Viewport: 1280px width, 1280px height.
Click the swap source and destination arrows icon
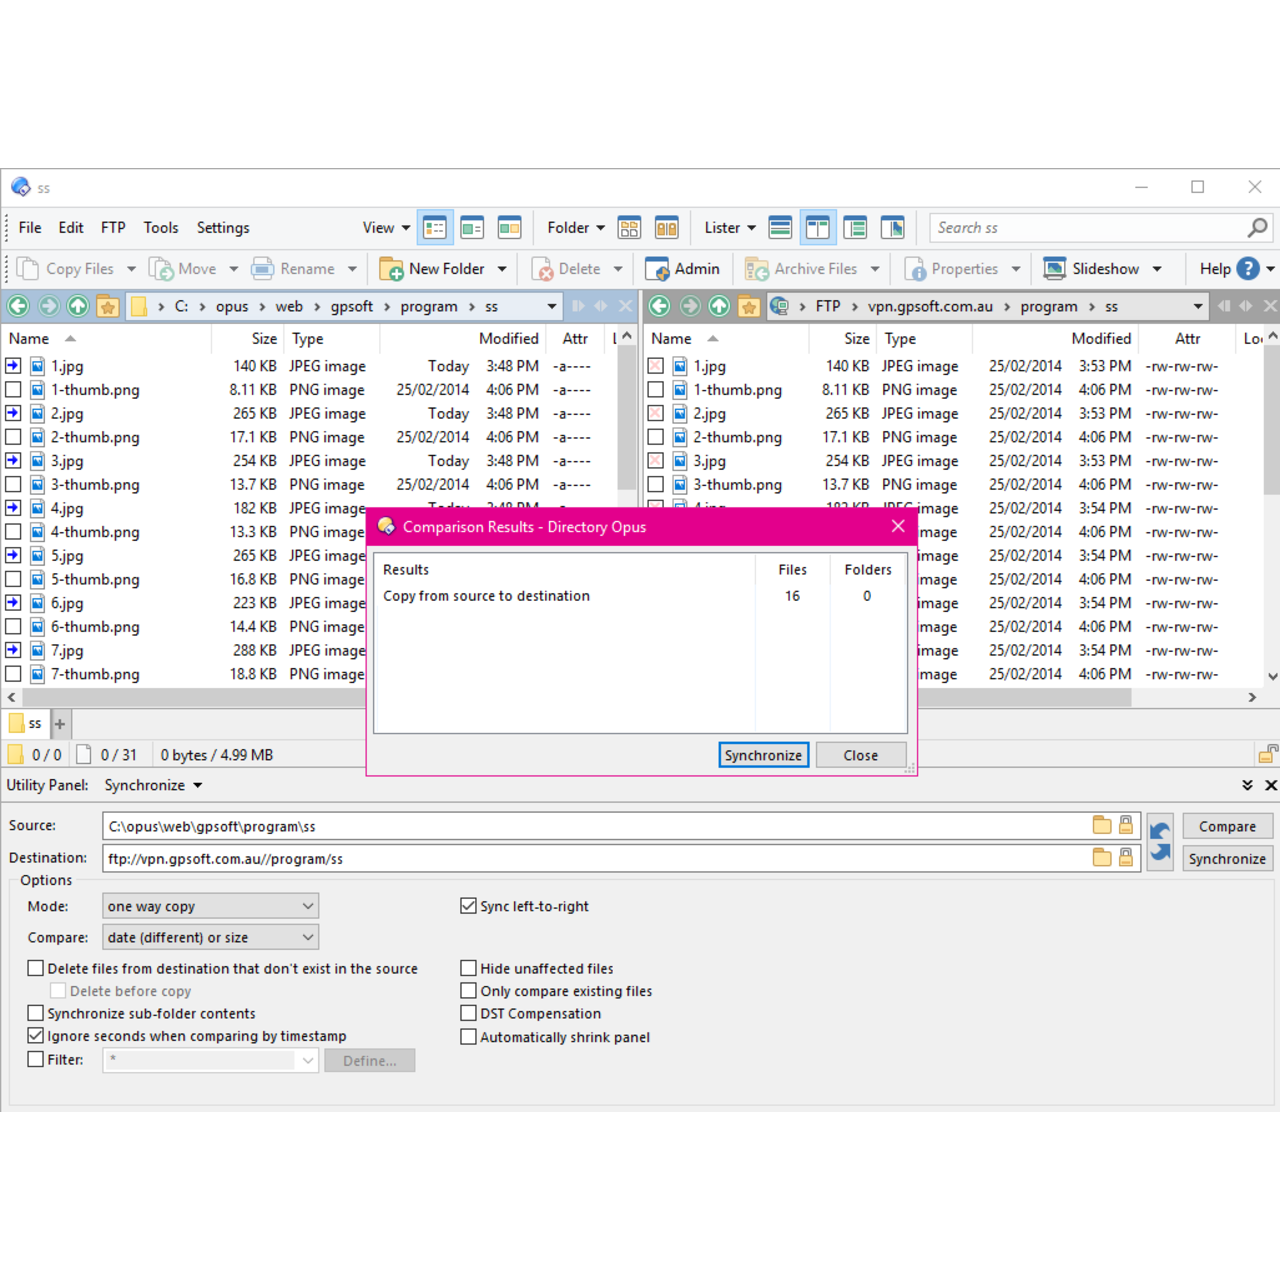tap(1160, 843)
